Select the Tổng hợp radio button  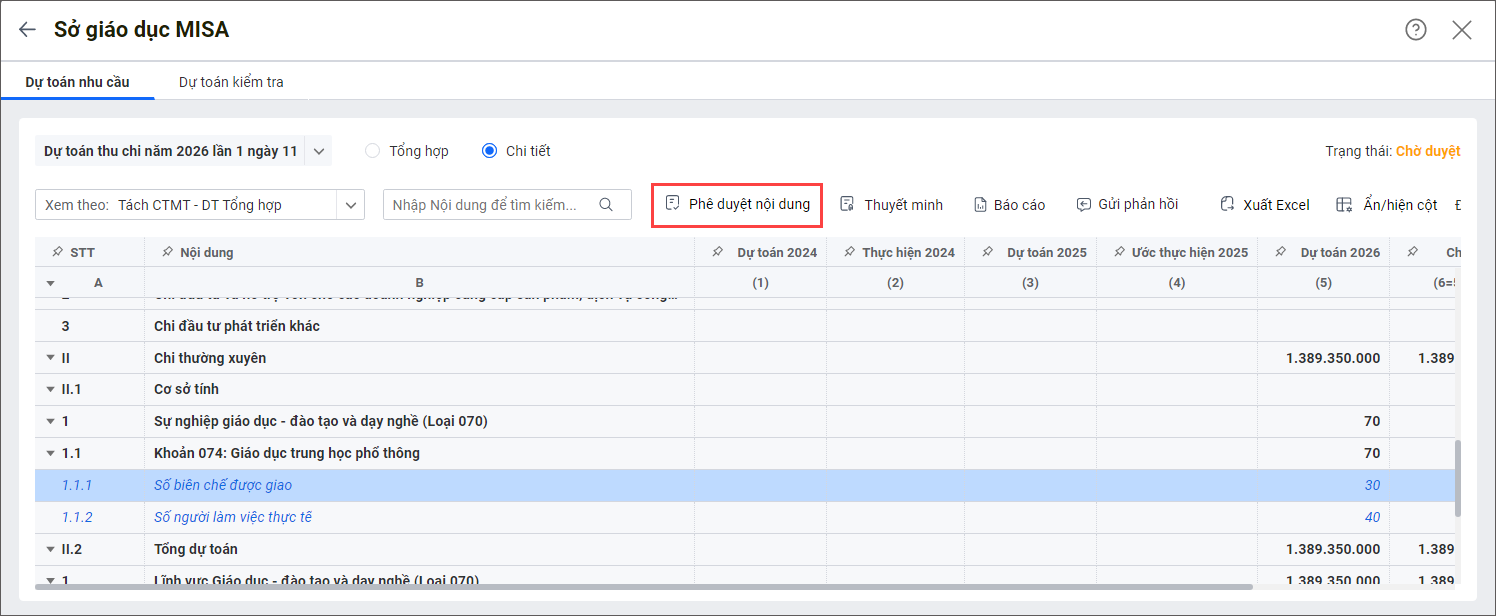tap(372, 151)
